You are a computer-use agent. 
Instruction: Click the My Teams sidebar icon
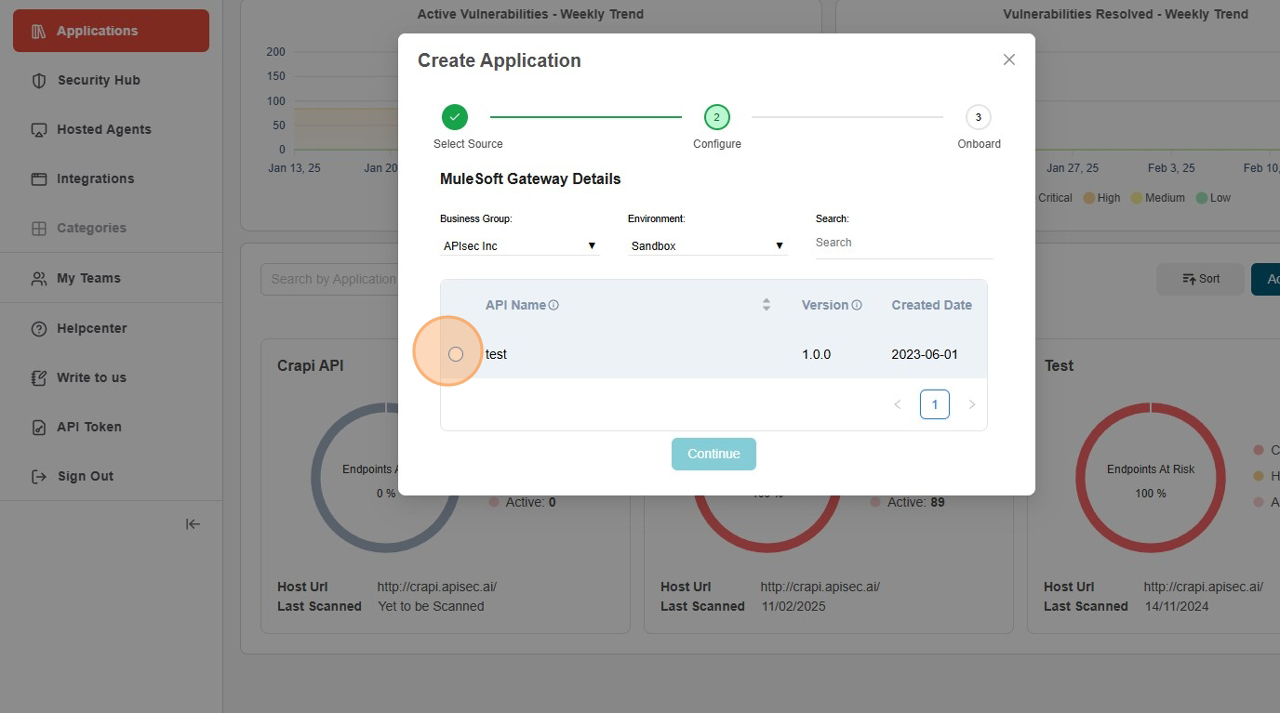[x=39, y=279]
